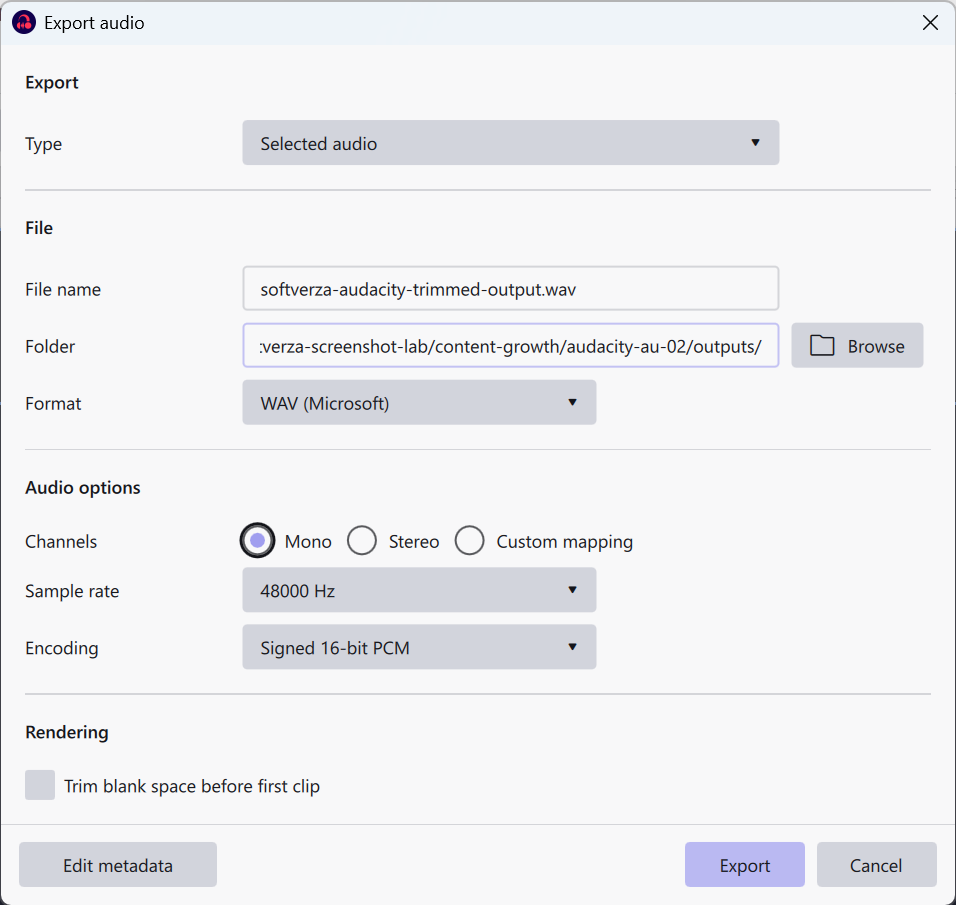Close the Export audio dialog
This screenshot has width=956, height=905.
click(x=930, y=23)
